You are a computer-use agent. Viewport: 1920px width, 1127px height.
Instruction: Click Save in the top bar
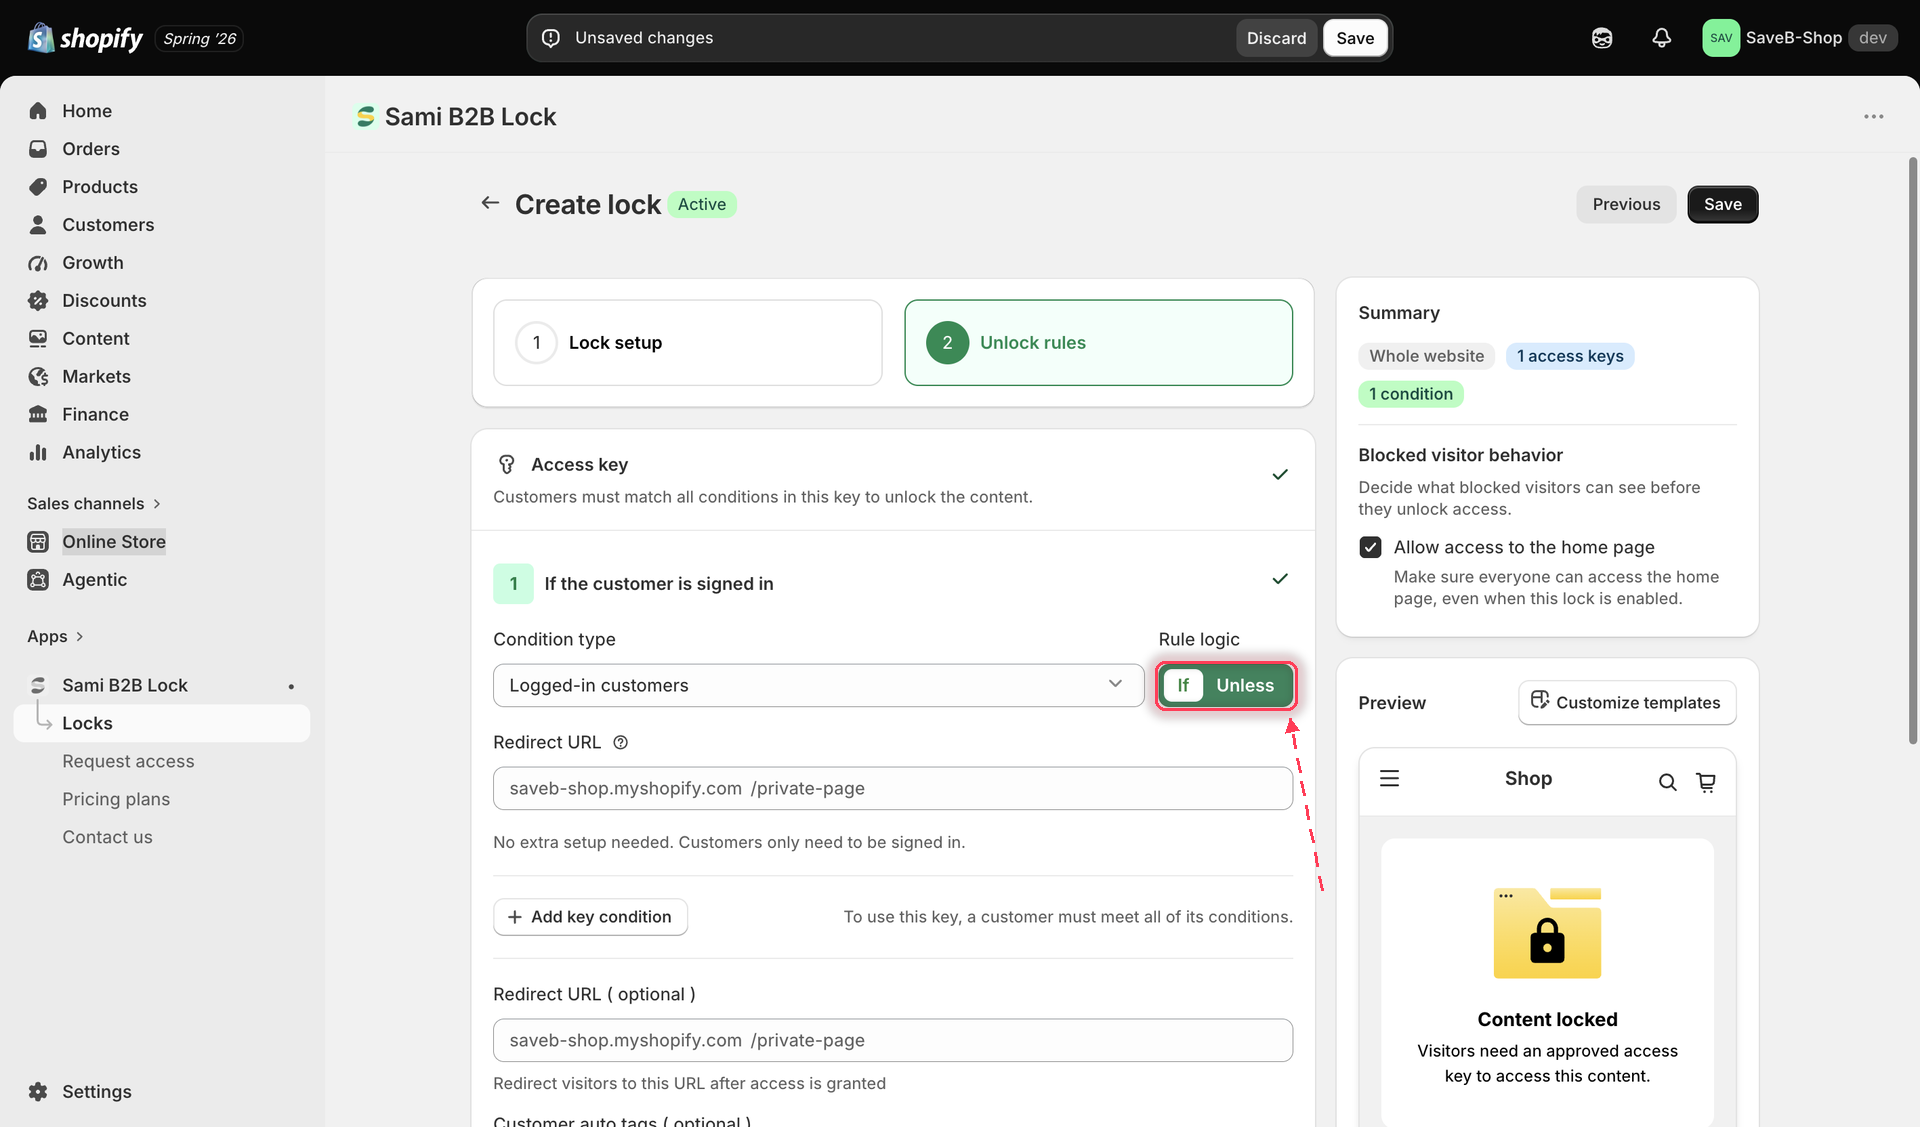pyautogui.click(x=1355, y=38)
